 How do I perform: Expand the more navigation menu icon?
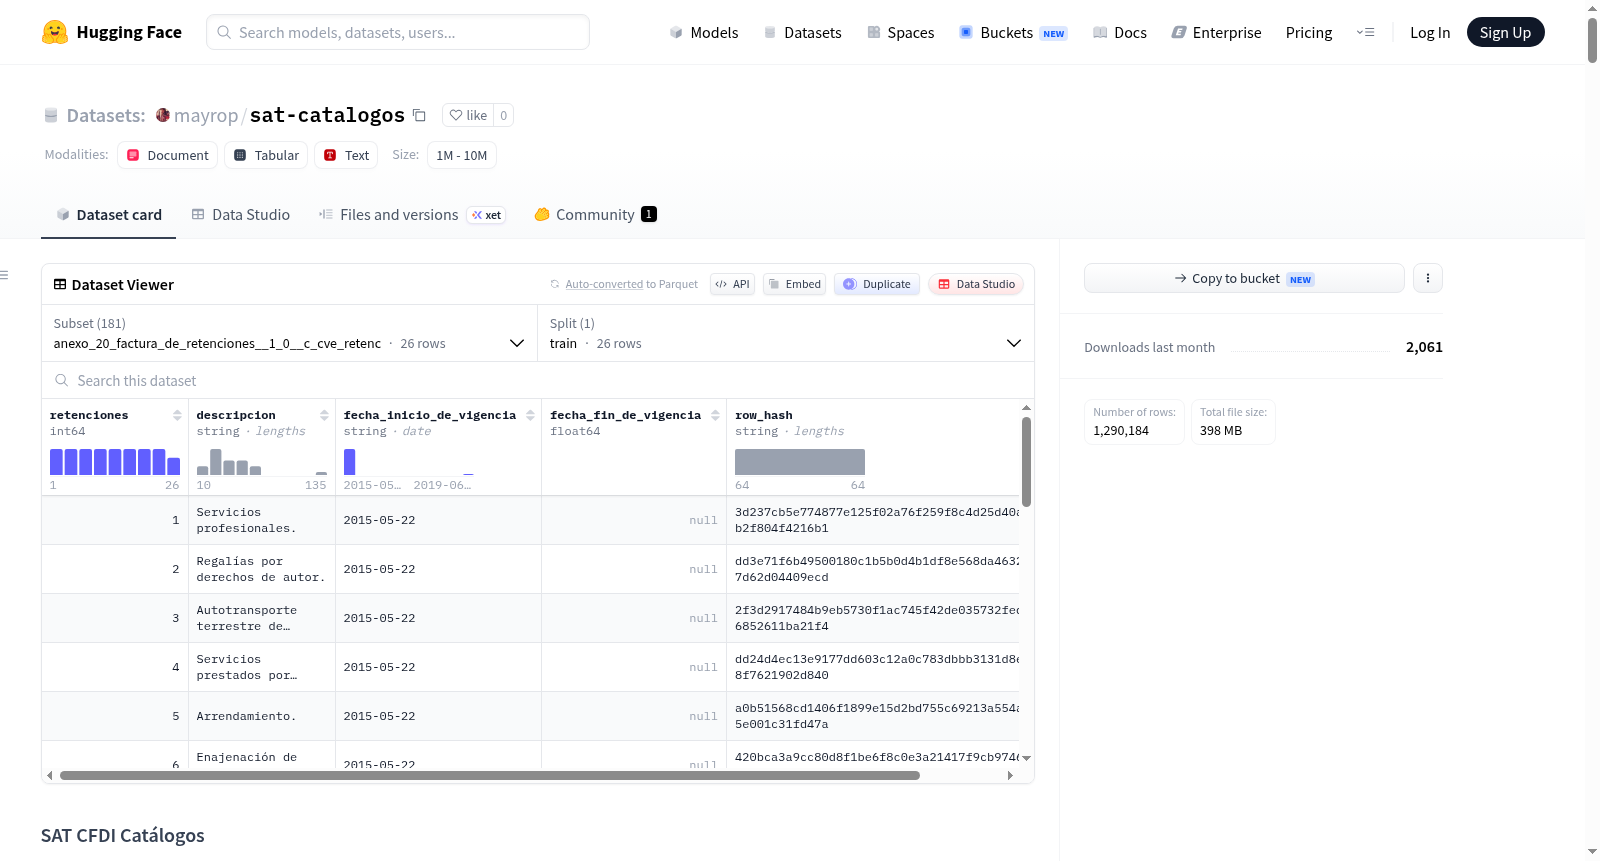(1365, 32)
